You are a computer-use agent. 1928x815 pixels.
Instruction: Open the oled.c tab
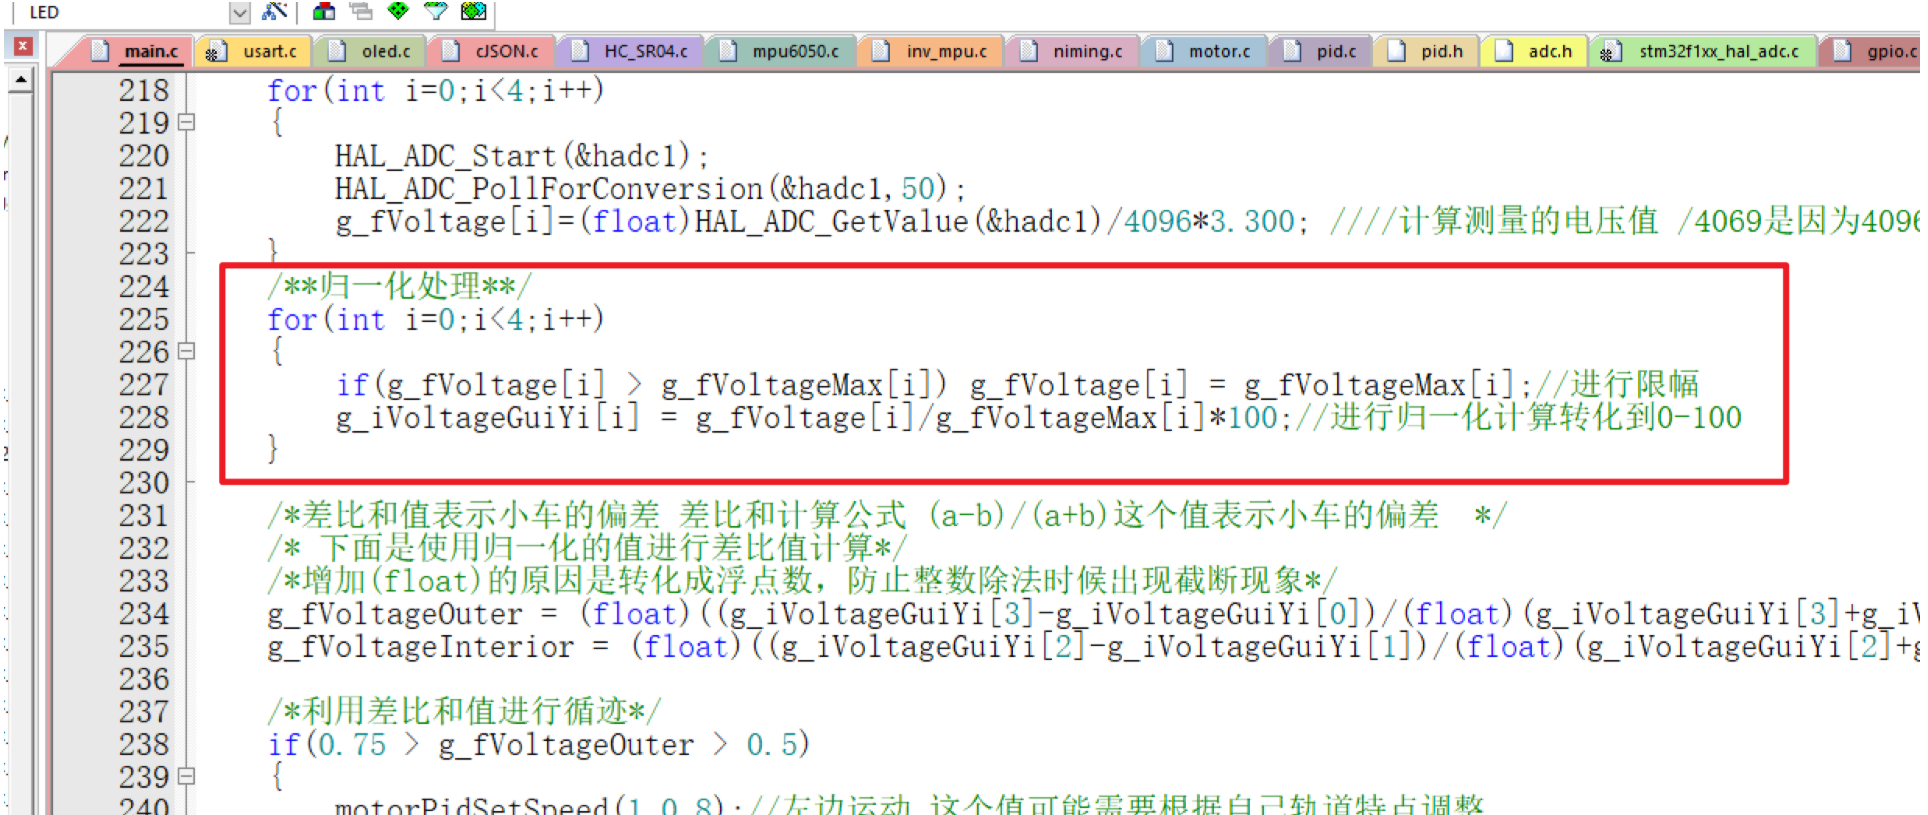click(x=371, y=51)
